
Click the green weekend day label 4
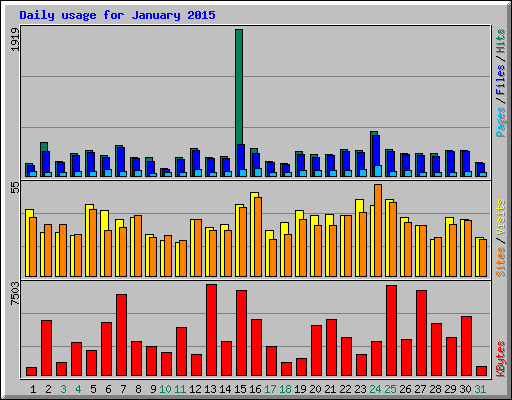tap(78, 389)
